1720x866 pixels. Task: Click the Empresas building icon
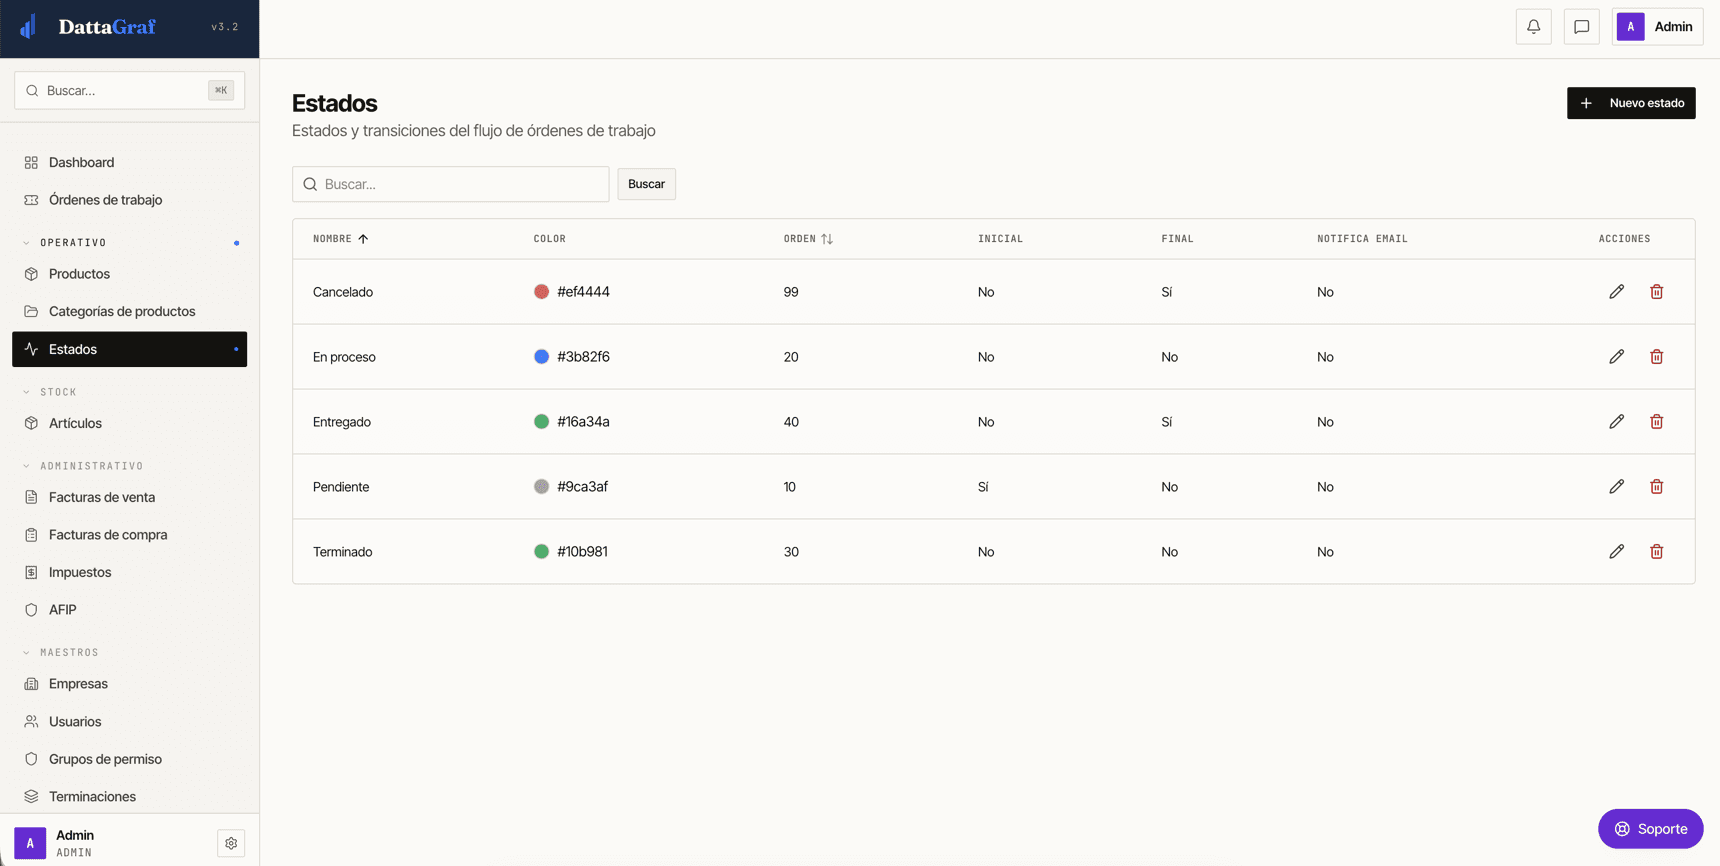click(31, 684)
